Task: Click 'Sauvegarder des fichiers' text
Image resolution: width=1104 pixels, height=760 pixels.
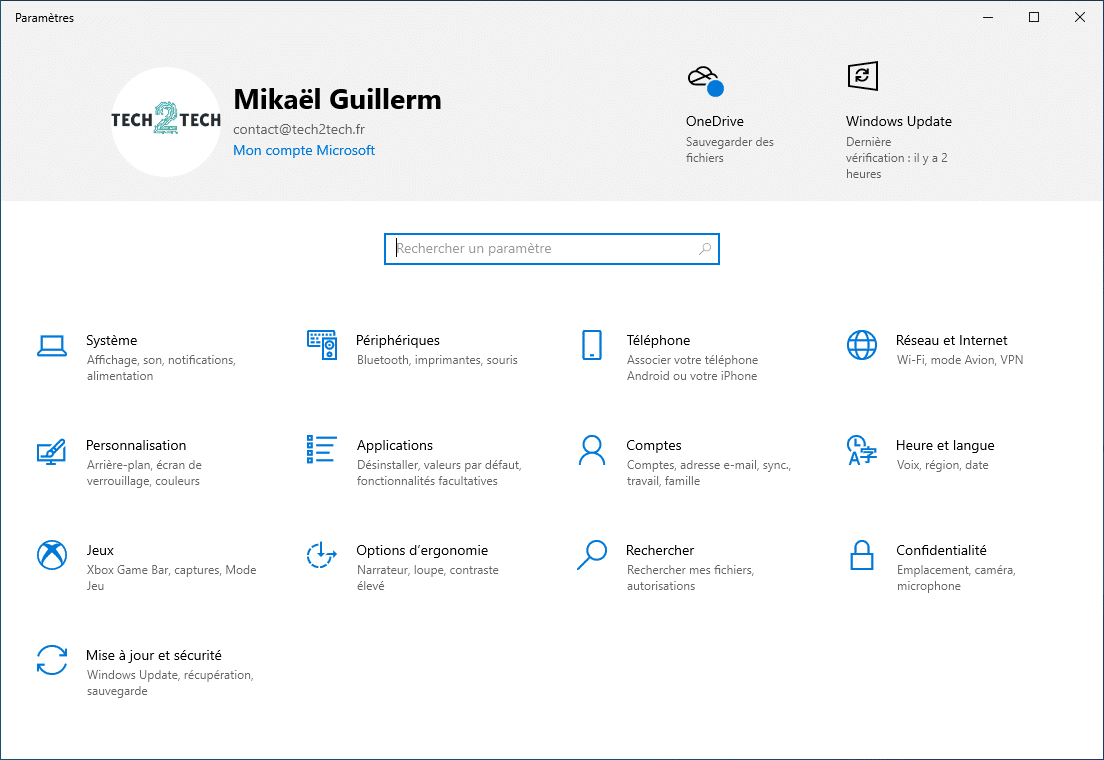Action: tap(729, 149)
